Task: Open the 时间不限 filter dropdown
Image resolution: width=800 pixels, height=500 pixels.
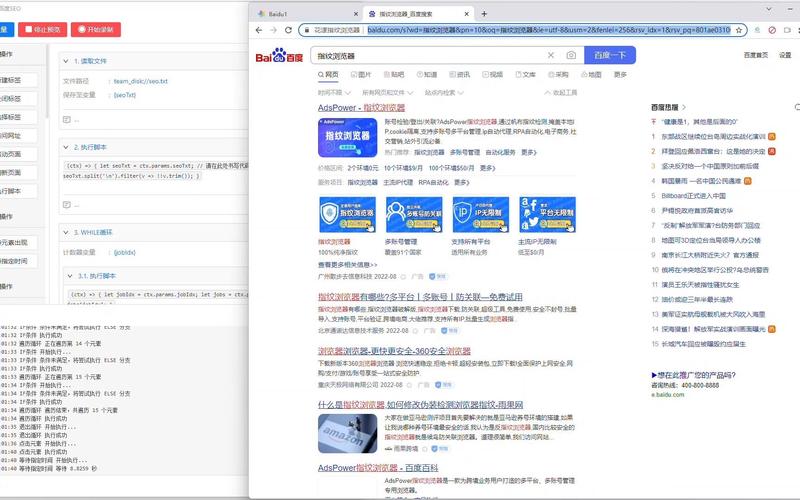Action: (x=334, y=93)
